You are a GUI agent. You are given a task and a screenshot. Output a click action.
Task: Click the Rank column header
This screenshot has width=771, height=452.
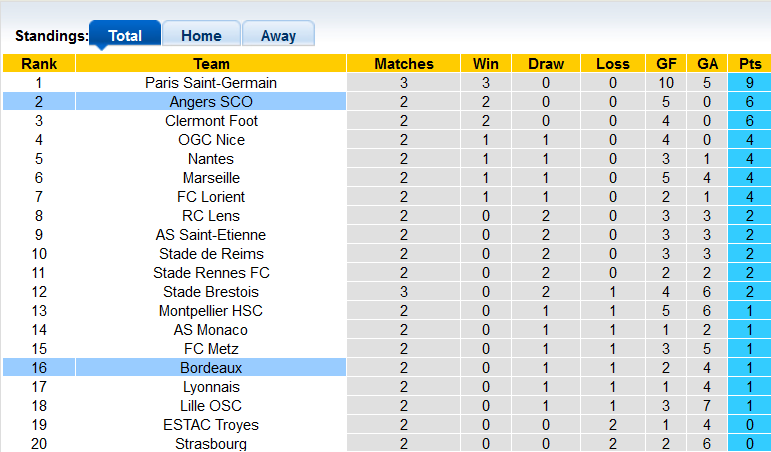39,64
